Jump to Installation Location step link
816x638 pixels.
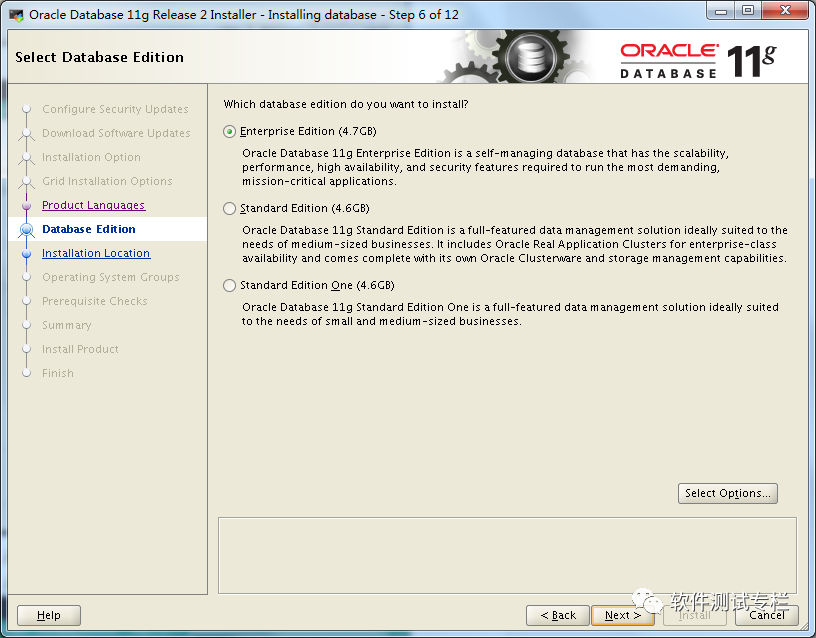[96, 253]
